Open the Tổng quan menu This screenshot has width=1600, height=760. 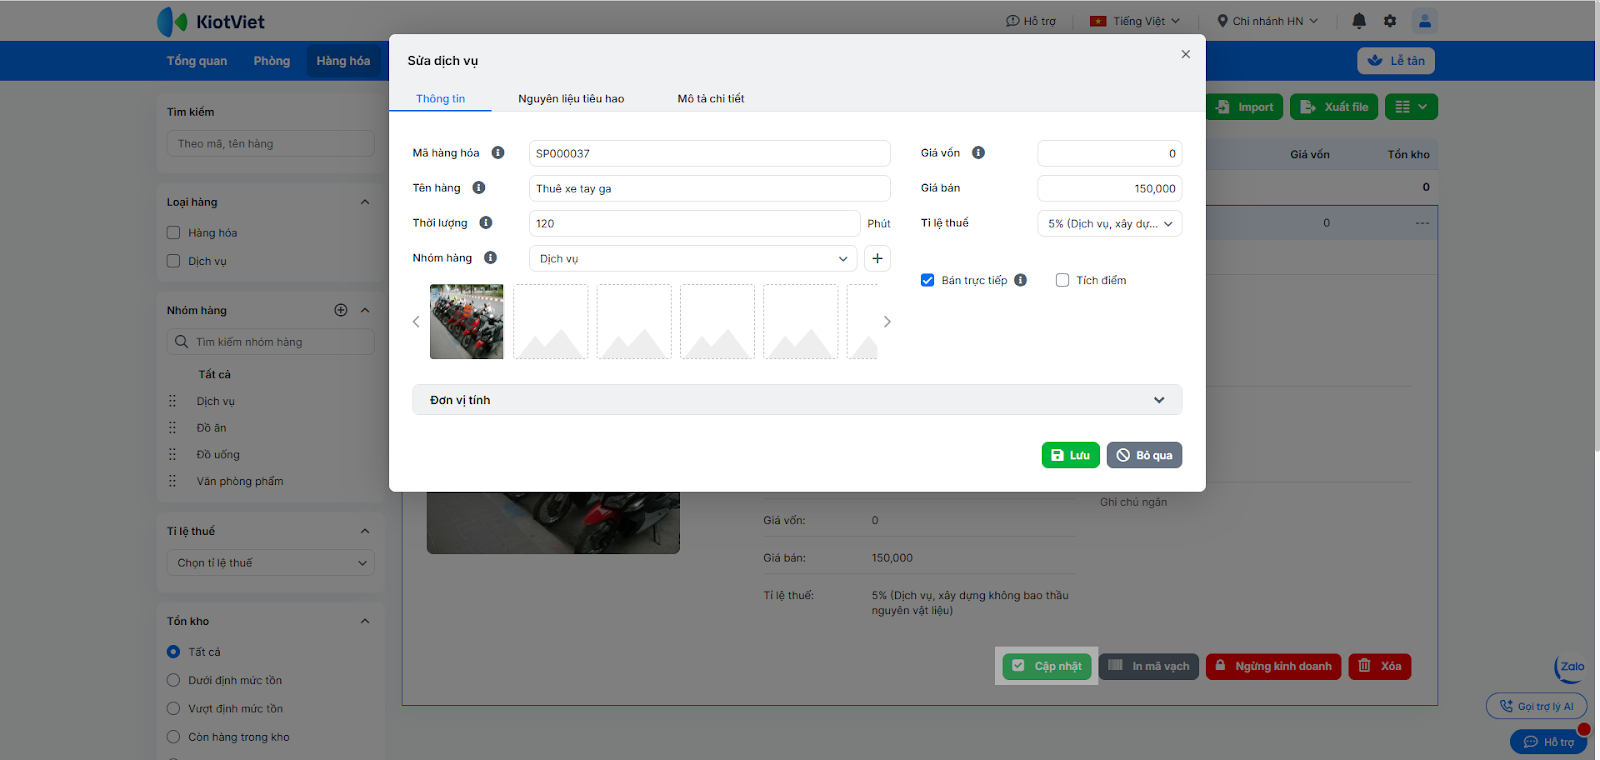coord(197,61)
